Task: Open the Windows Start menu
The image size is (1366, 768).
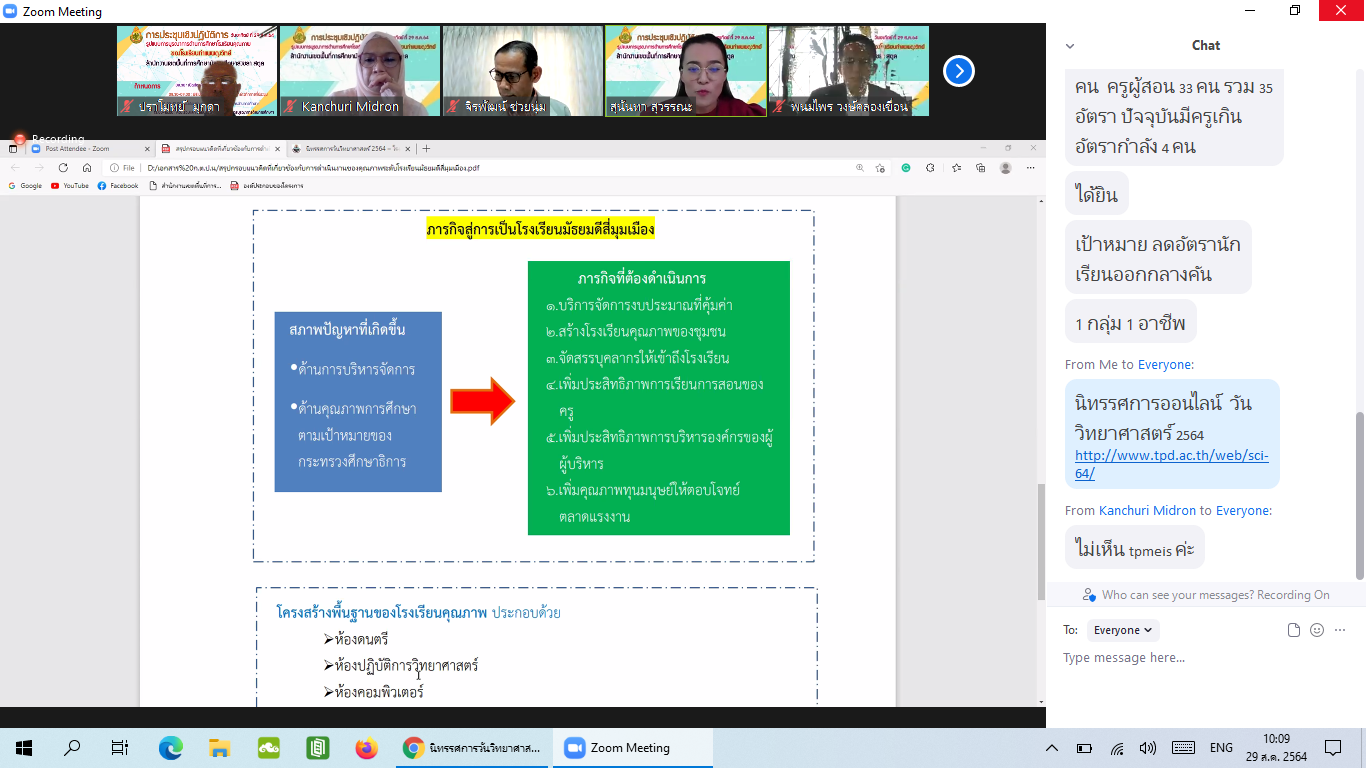Action: pyautogui.click(x=24, y=748)
